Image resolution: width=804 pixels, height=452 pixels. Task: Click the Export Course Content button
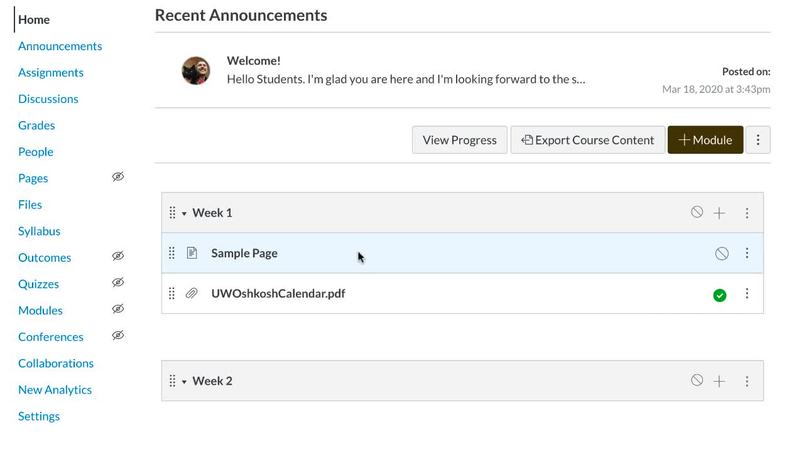click(x=587, y=140)
